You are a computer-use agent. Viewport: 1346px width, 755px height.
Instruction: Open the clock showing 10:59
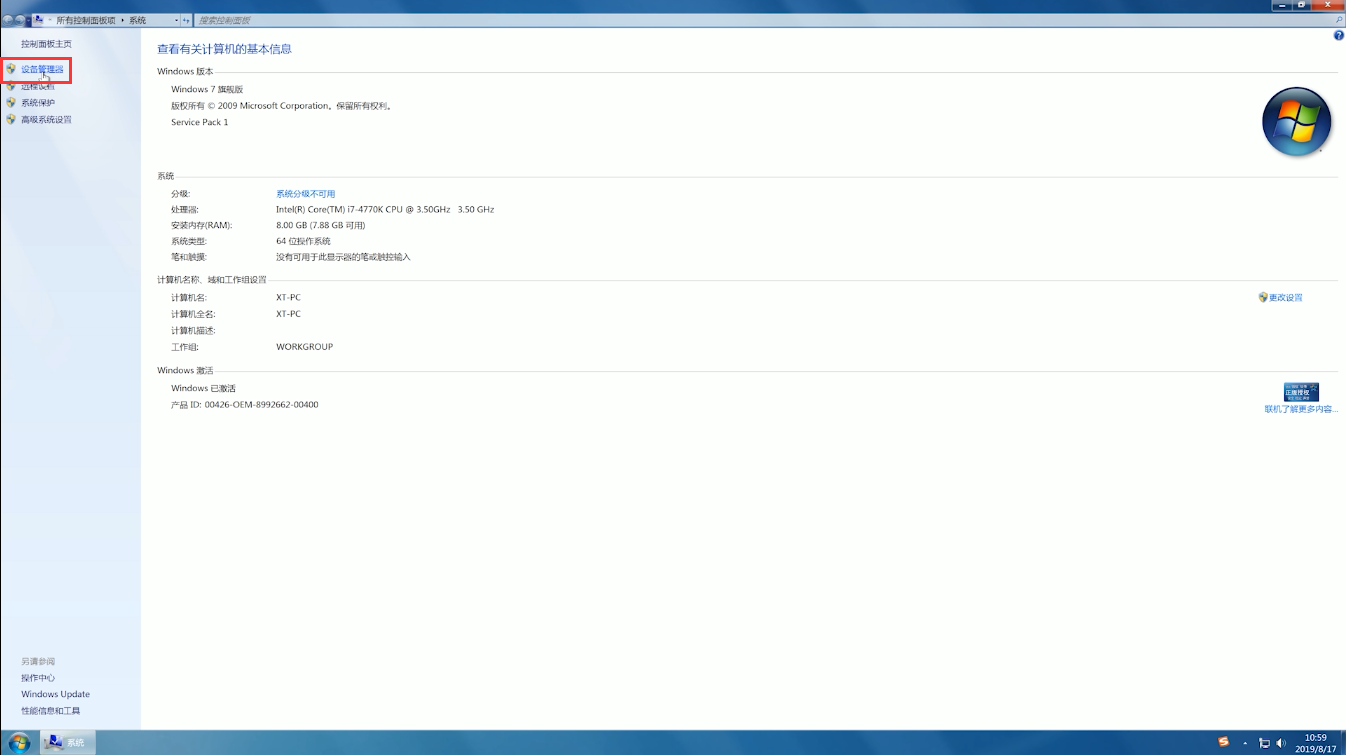tap(1315, 742)
